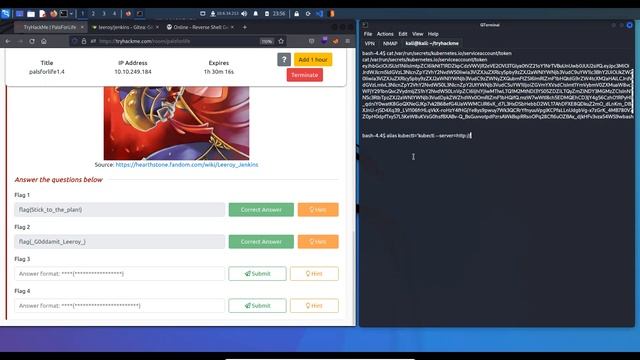Viewport: 640px width, 360px height.
Task: Switch to workspace 4
Action: 114,14
